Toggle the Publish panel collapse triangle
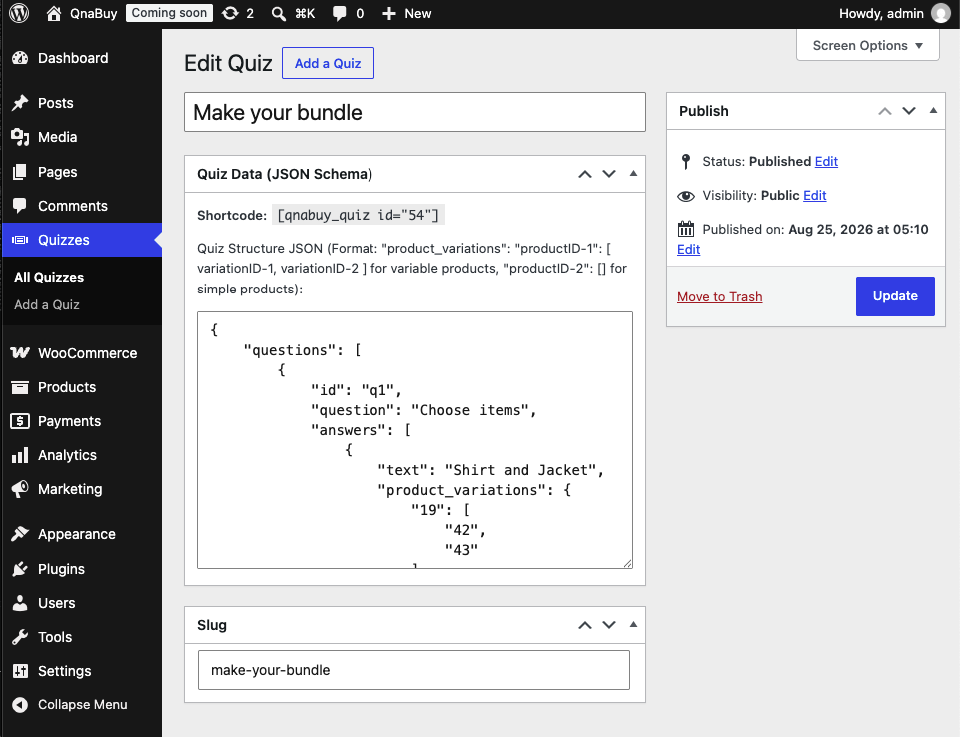 (933, 111)
